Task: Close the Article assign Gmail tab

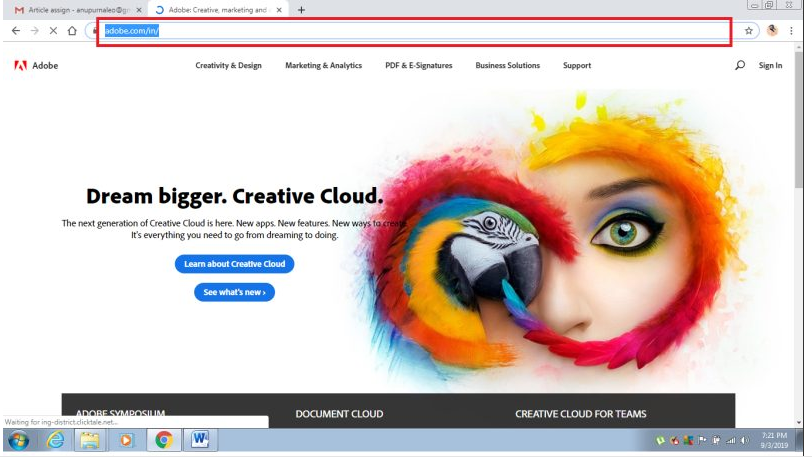Action: click(x=139, y=10)
